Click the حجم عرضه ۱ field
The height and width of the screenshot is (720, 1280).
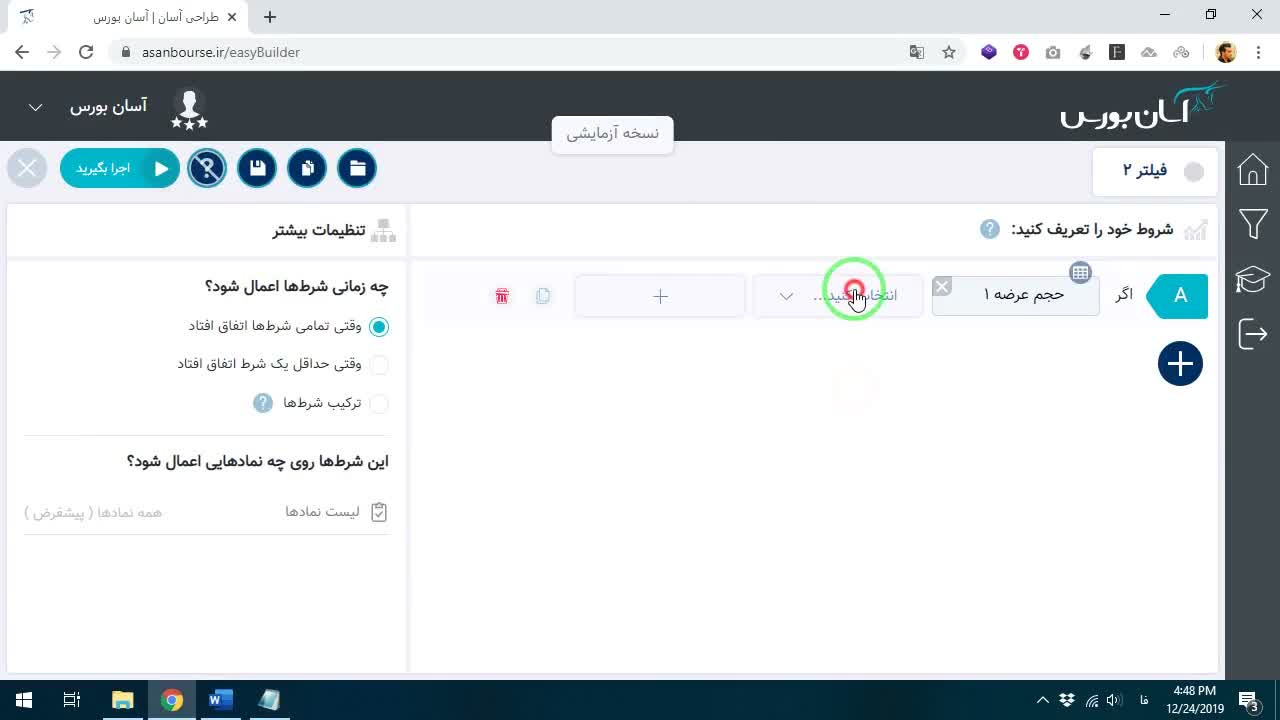[1016, 296]
